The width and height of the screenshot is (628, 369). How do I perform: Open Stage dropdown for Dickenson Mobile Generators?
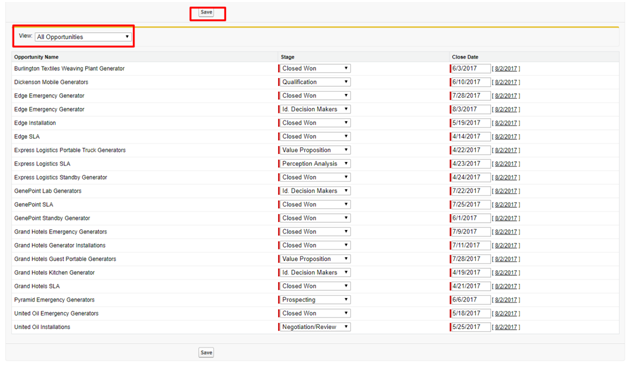tap(315, 82)
